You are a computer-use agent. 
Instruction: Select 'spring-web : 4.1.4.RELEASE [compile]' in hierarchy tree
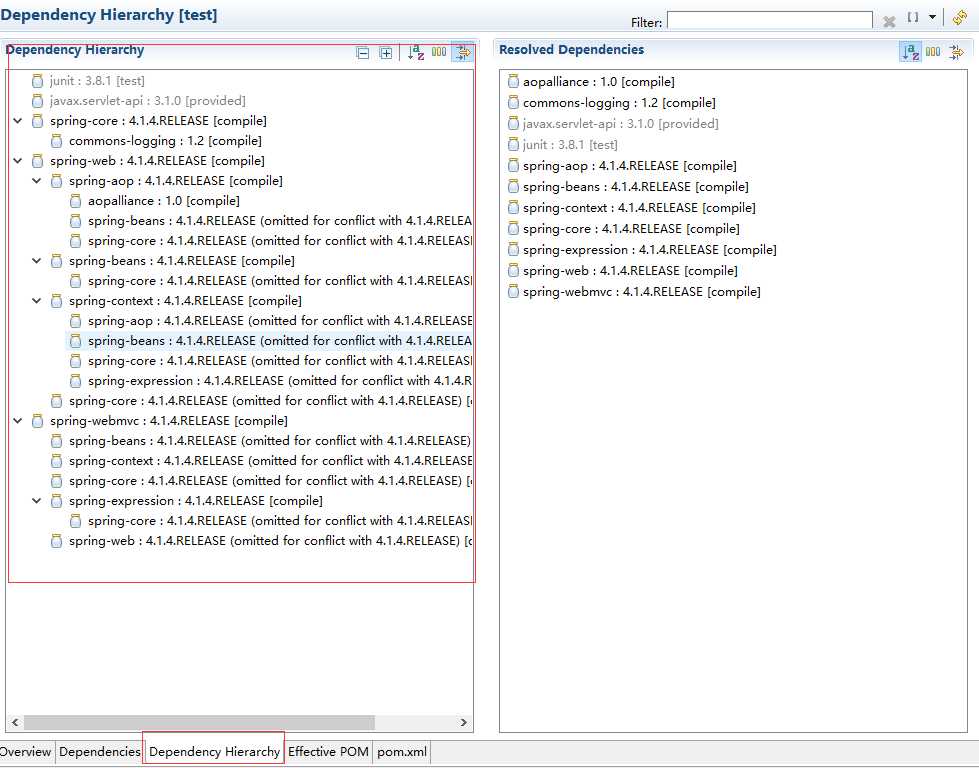[x=157, y=160]
